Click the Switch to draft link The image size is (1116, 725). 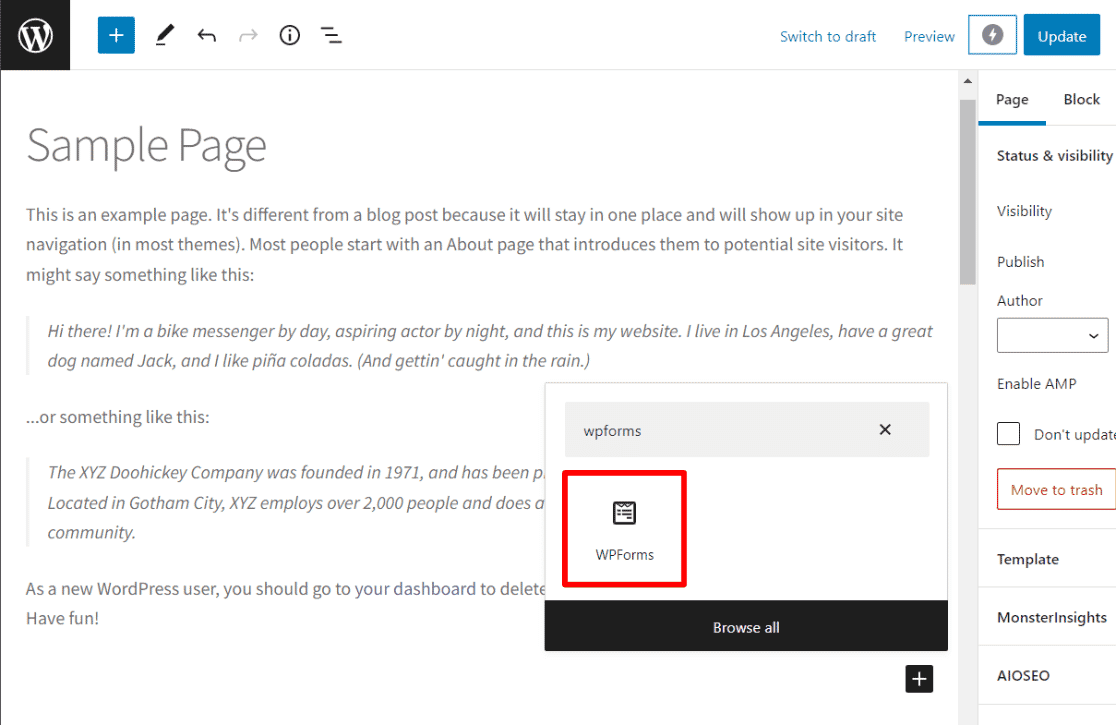[827, 35]
